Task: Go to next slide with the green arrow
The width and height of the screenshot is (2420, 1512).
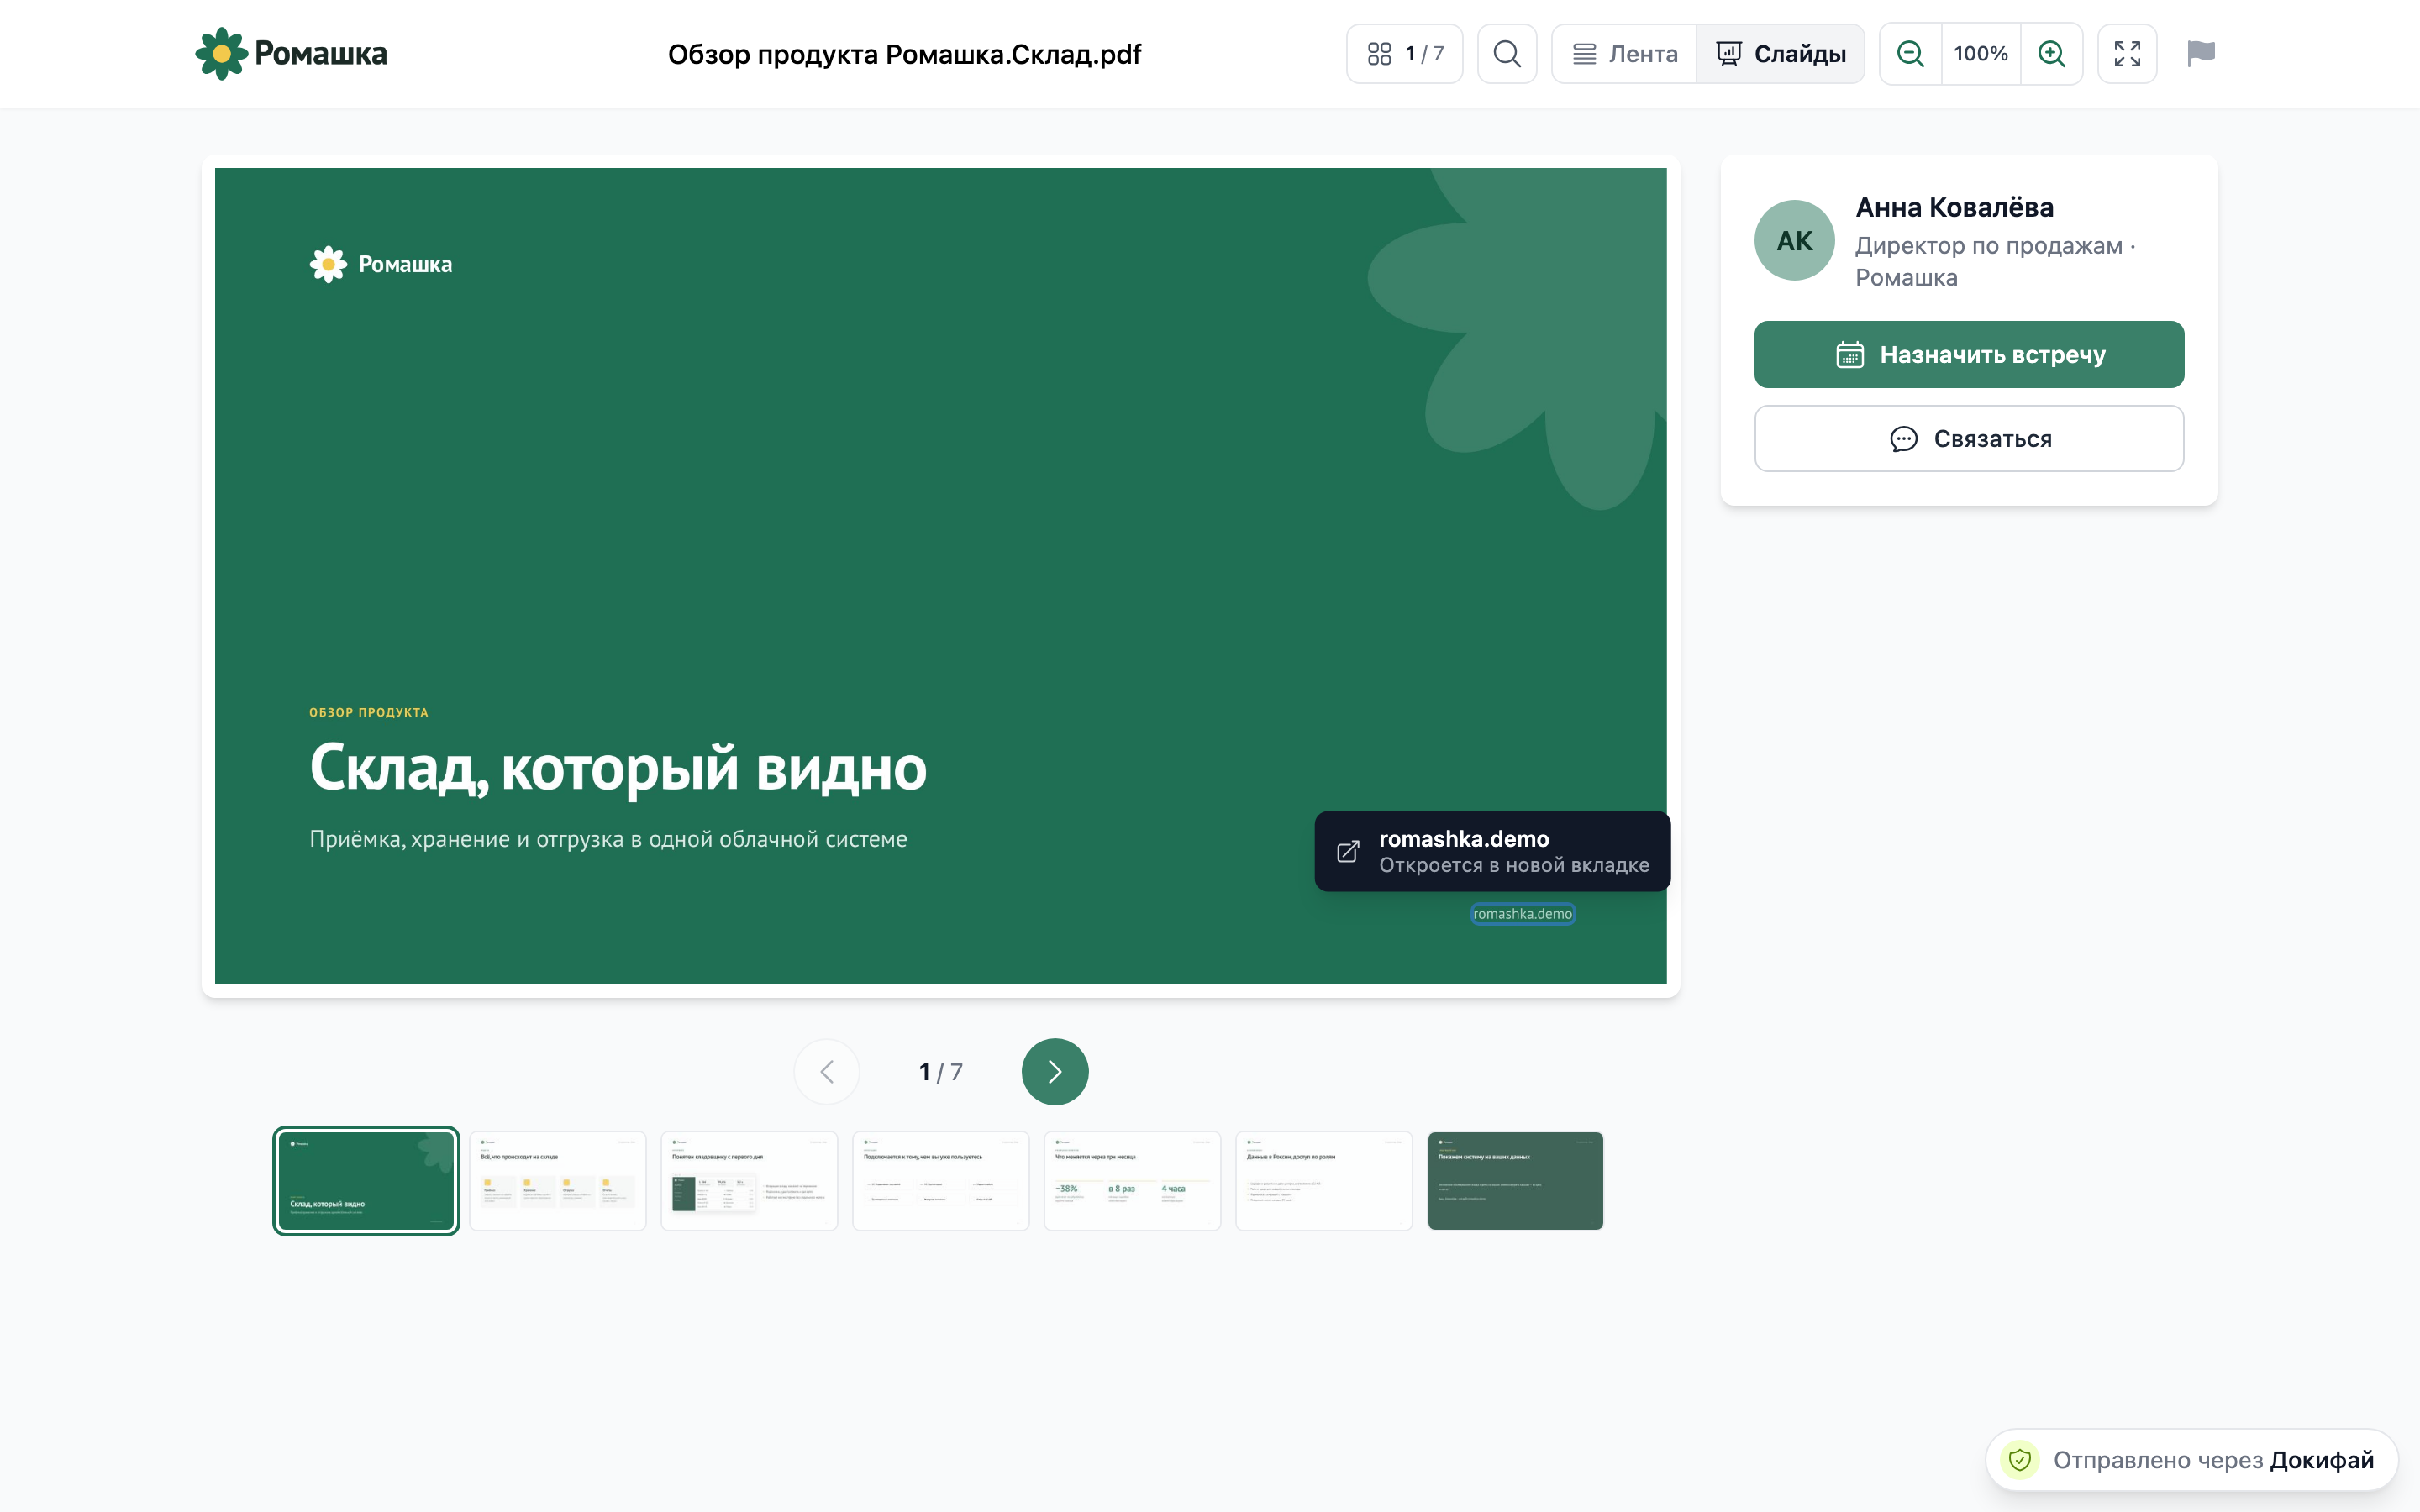Action: pyautogui.click(x=1055, y=1072)
